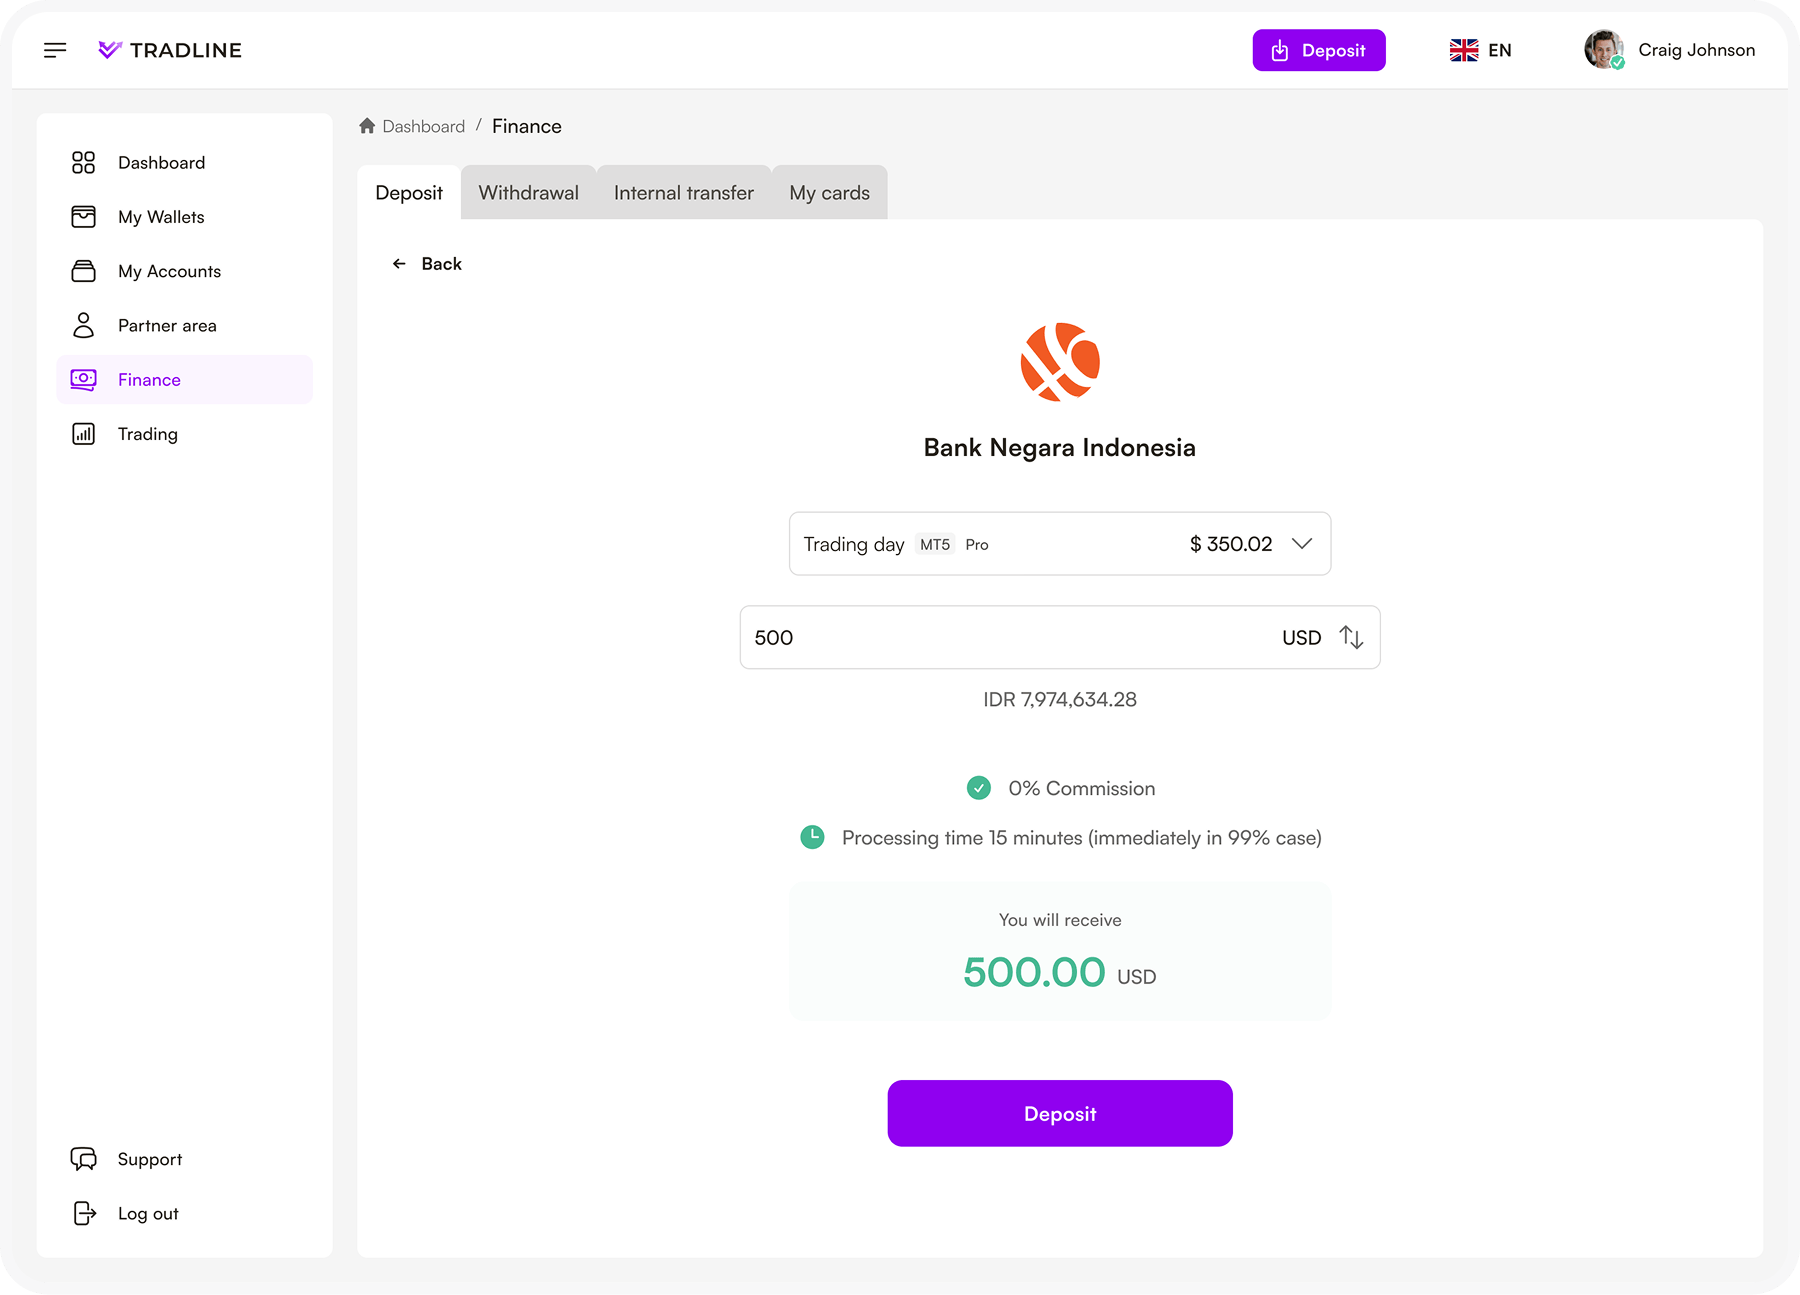The image size is (1800, 1295).
Task: Click the large purple Deposit button
Action: pos(1060,1113)
